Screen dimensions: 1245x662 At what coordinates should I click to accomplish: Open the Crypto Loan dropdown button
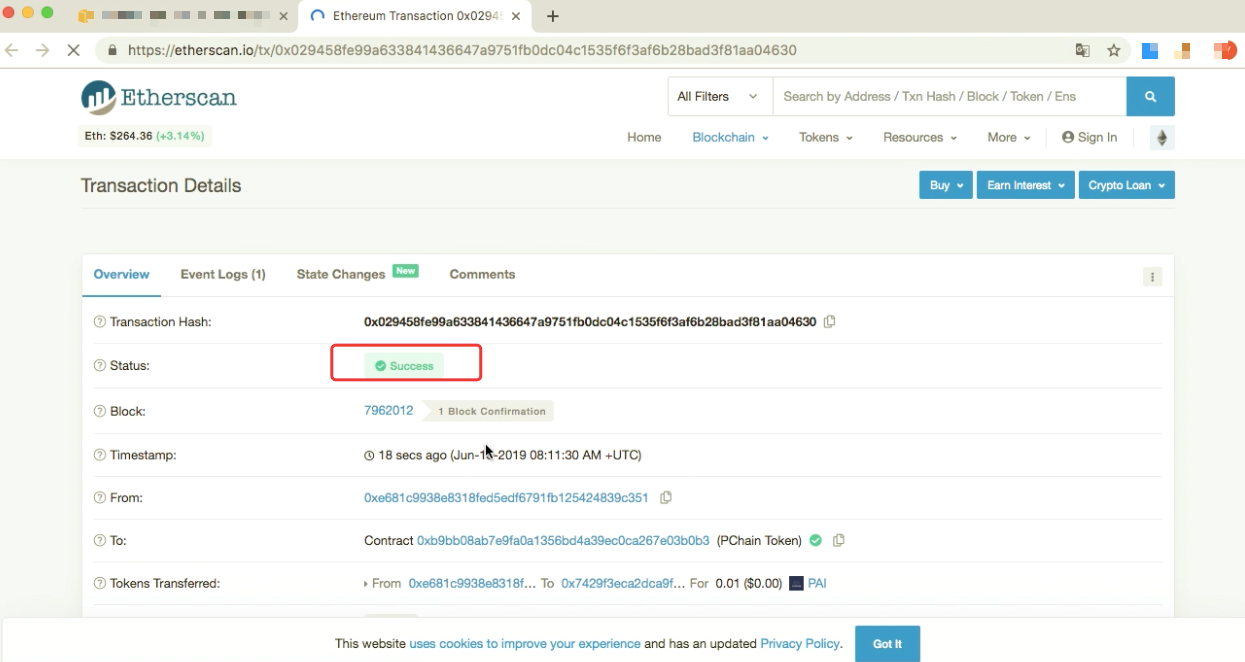click(x=1127, y=185)
